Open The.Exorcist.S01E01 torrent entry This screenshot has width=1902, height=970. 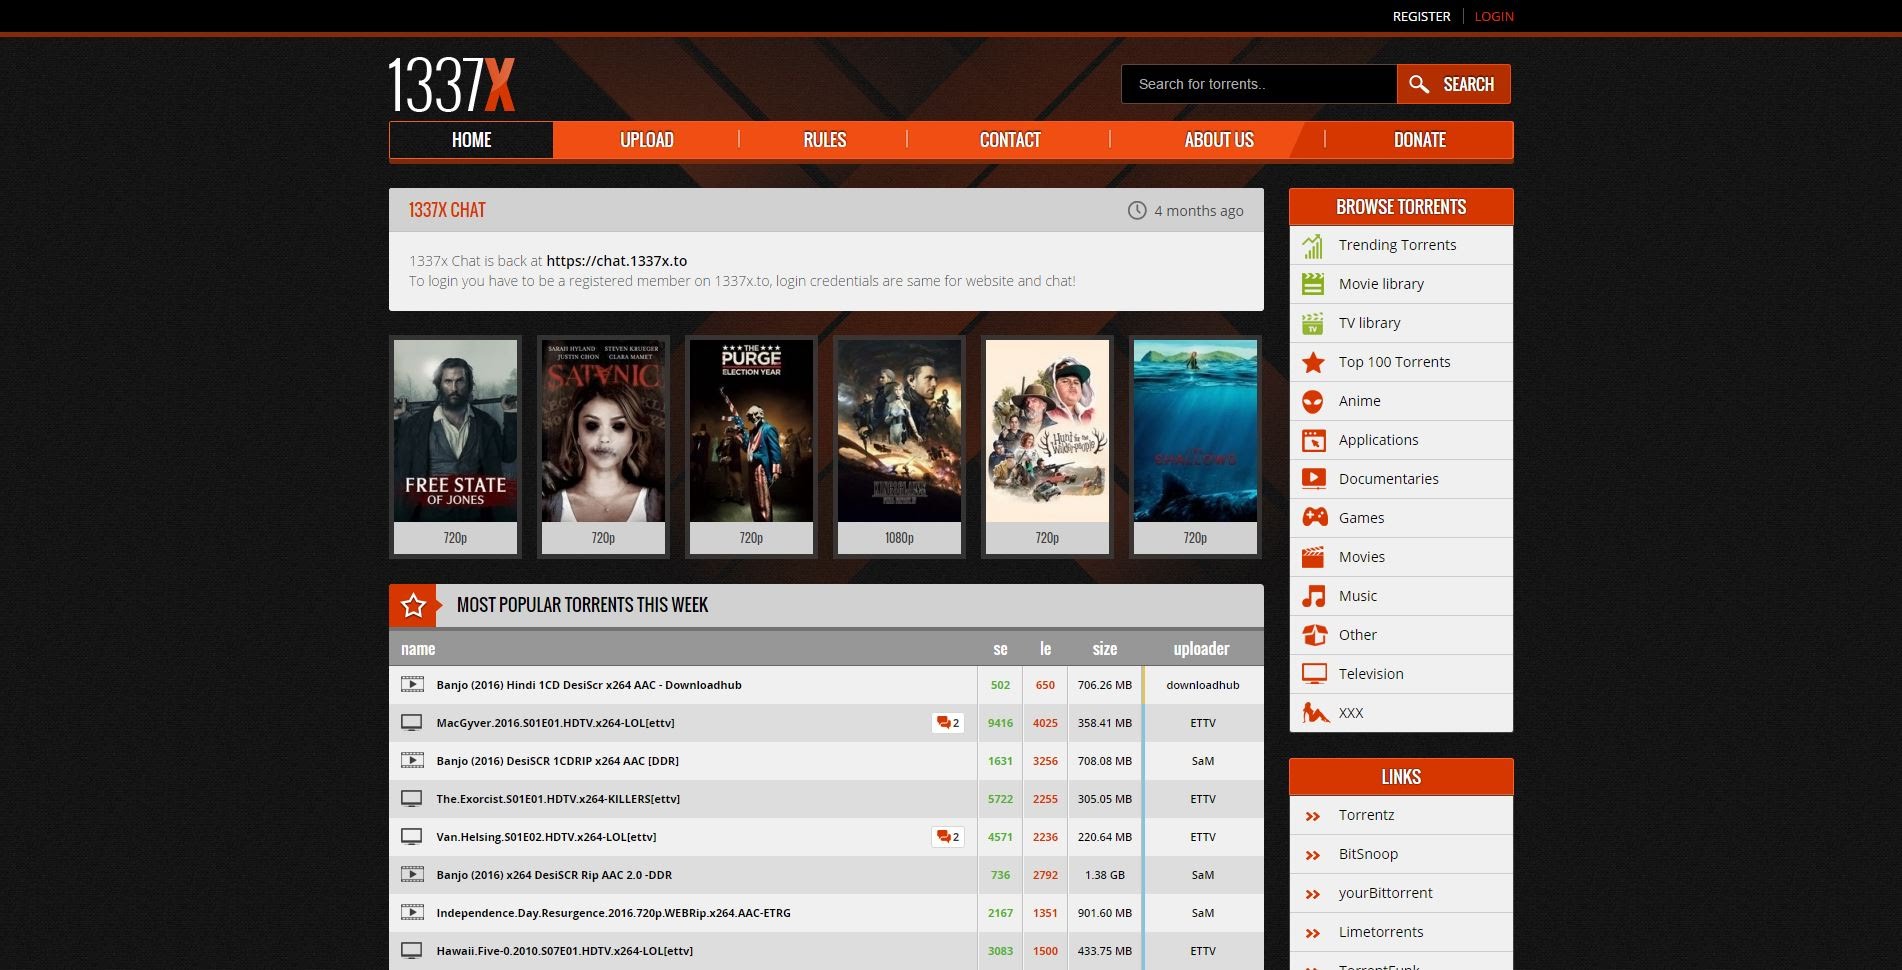(558, 799)
